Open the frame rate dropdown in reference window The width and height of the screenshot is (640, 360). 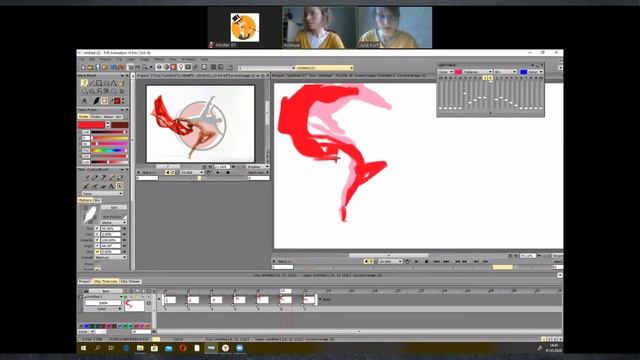[192, 172]
